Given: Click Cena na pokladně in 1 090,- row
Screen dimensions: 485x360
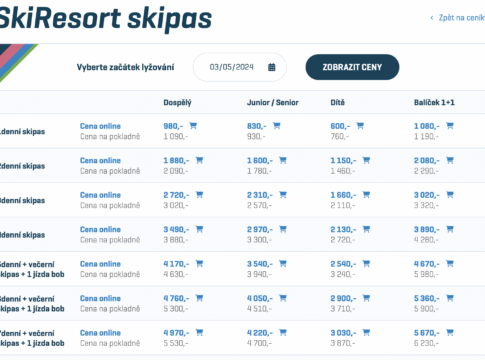Looking at the screenshot, I should click(x=110, y=136).
